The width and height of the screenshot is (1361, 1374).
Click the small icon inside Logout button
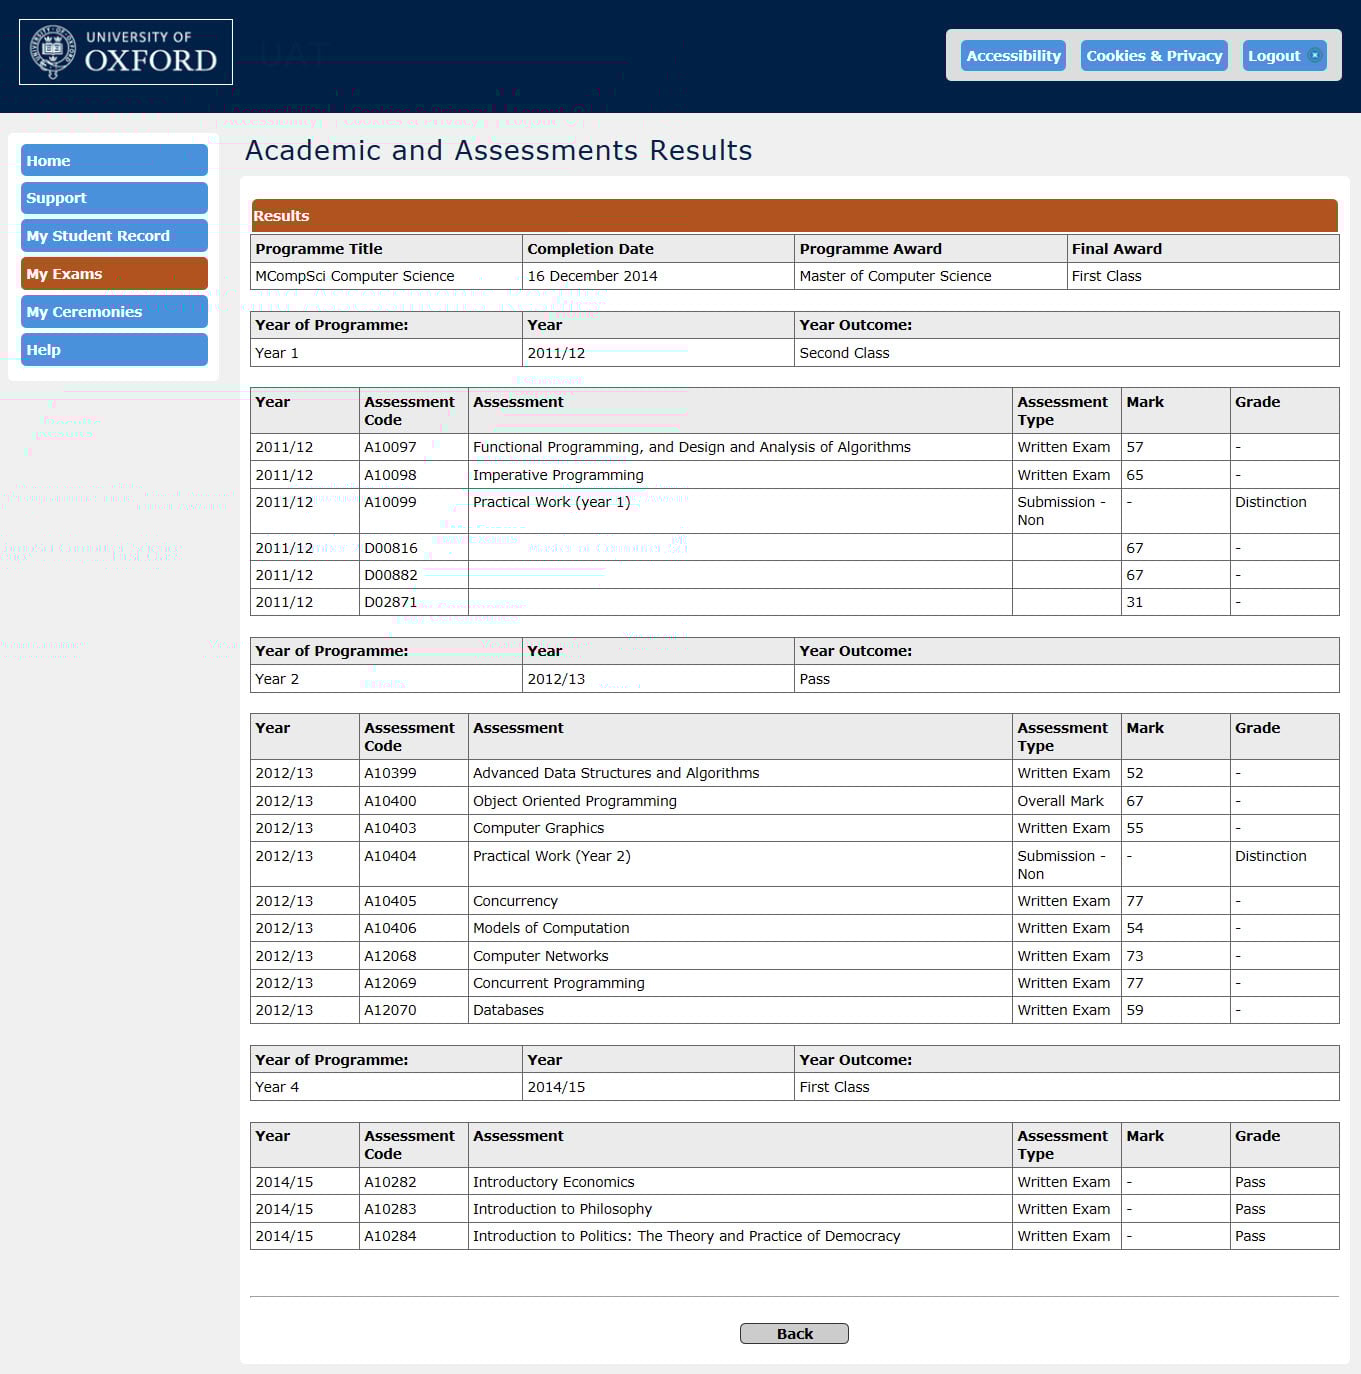coord(1314,56)
